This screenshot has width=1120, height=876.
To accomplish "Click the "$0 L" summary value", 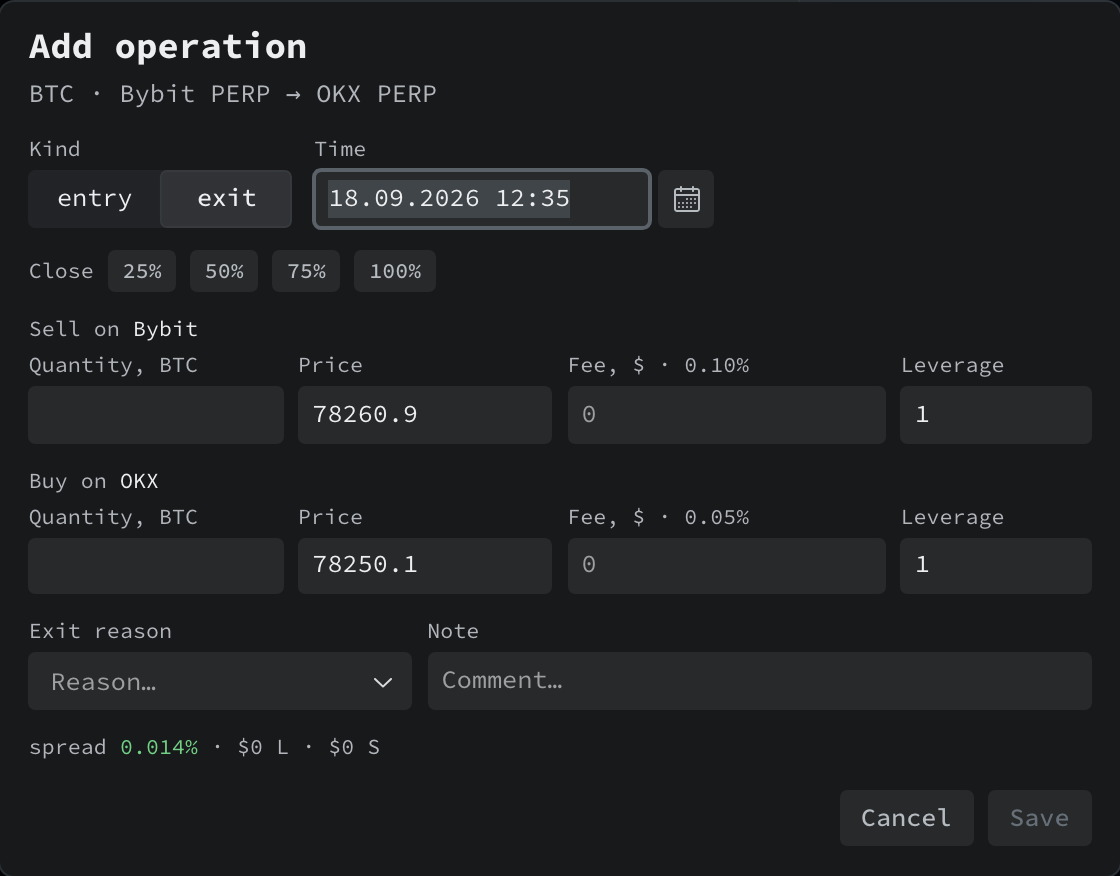I will point(263,747).
